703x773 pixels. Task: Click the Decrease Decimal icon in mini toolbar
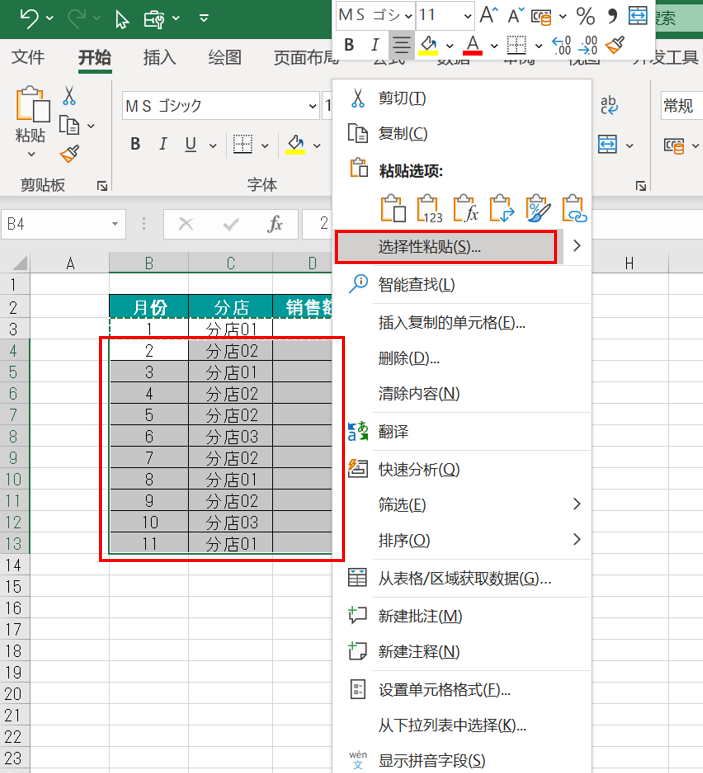coord(588,46)
